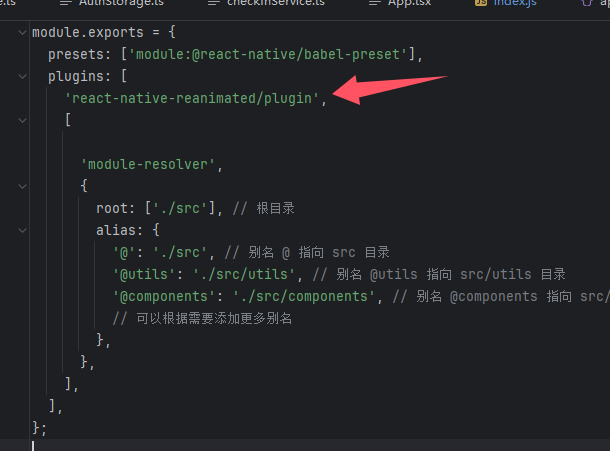Screen dimensions: 610x451
Task: Click the file icon on App.tsx tab
Action: pos(375,3)
